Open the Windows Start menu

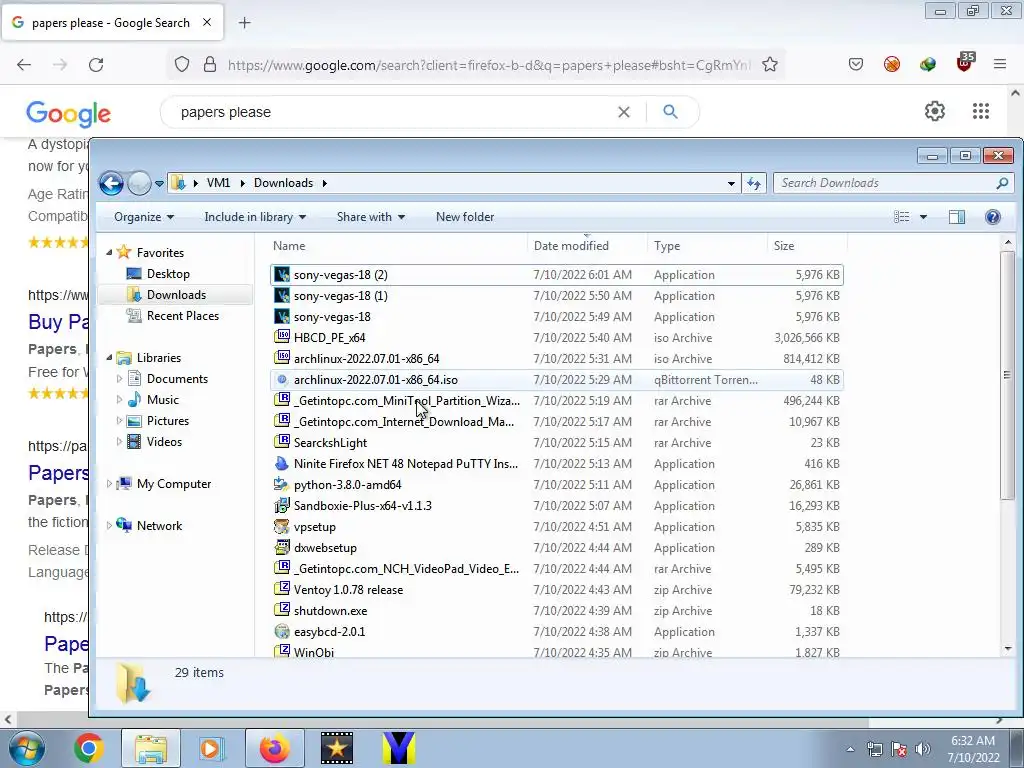(27, 748)
